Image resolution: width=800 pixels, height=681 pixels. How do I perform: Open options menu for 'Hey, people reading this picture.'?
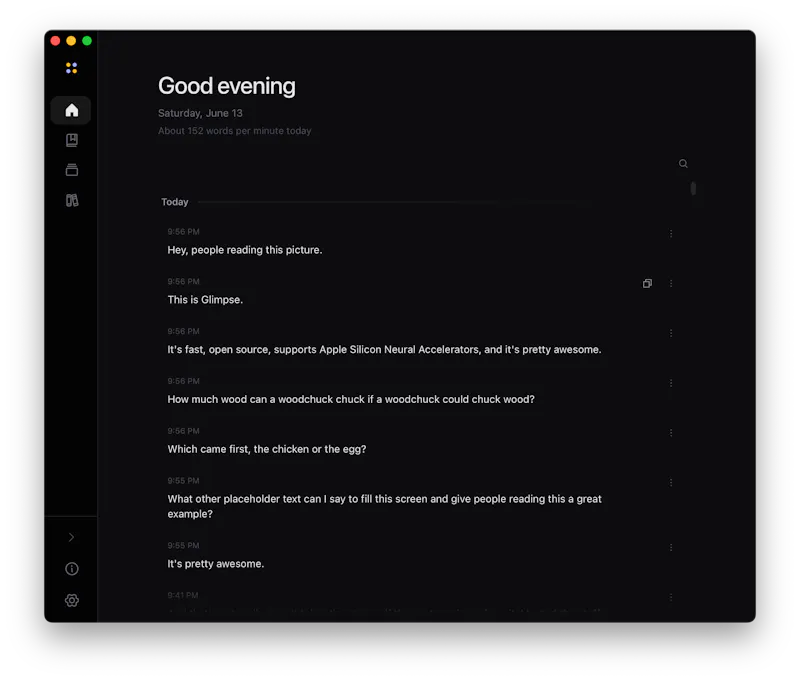tap(671, 234)
